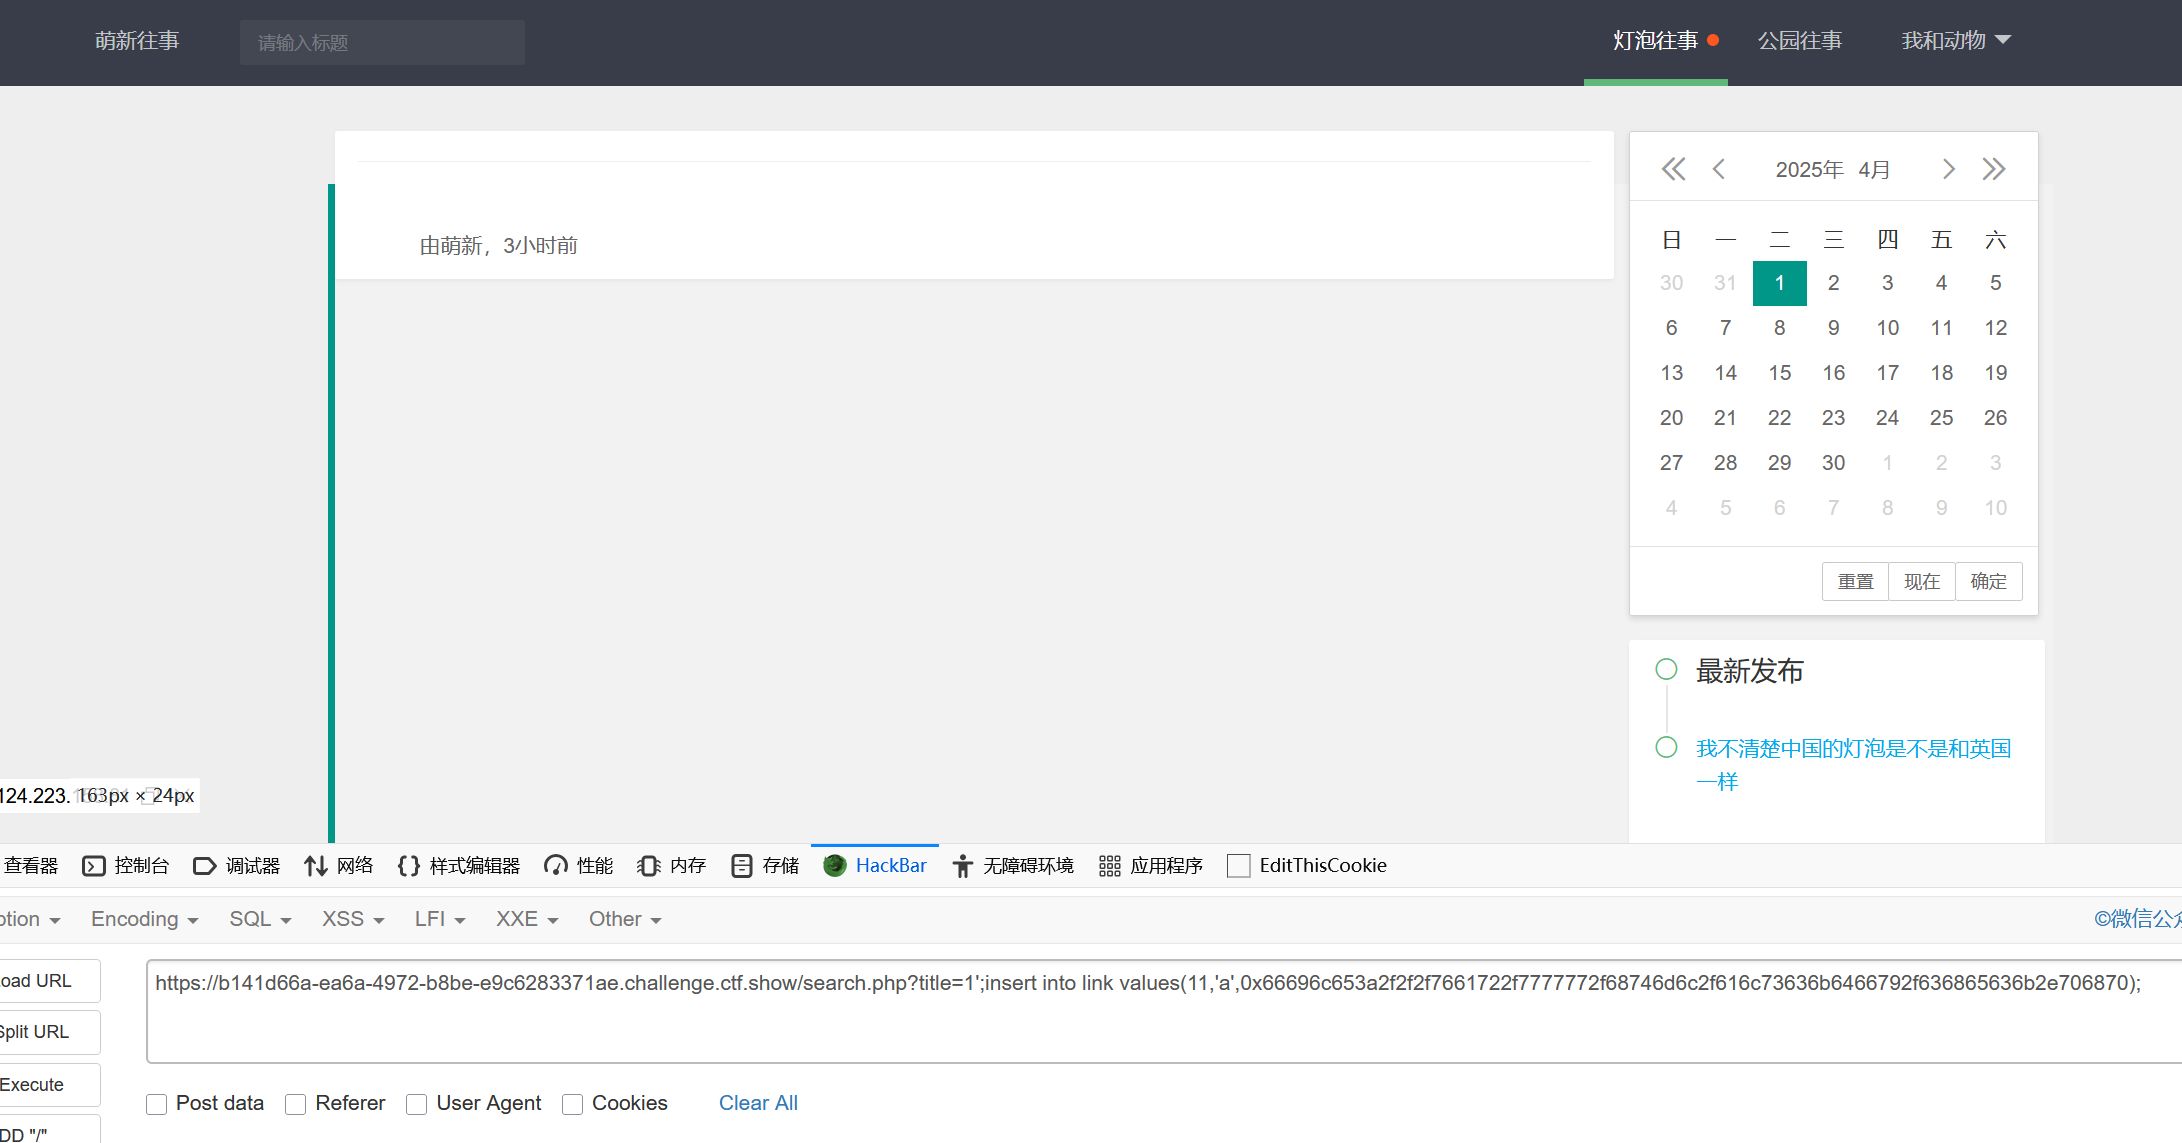The image size is (2182, 1143).
Task: Go to next month using right chevron
Action: point(1948,169)
